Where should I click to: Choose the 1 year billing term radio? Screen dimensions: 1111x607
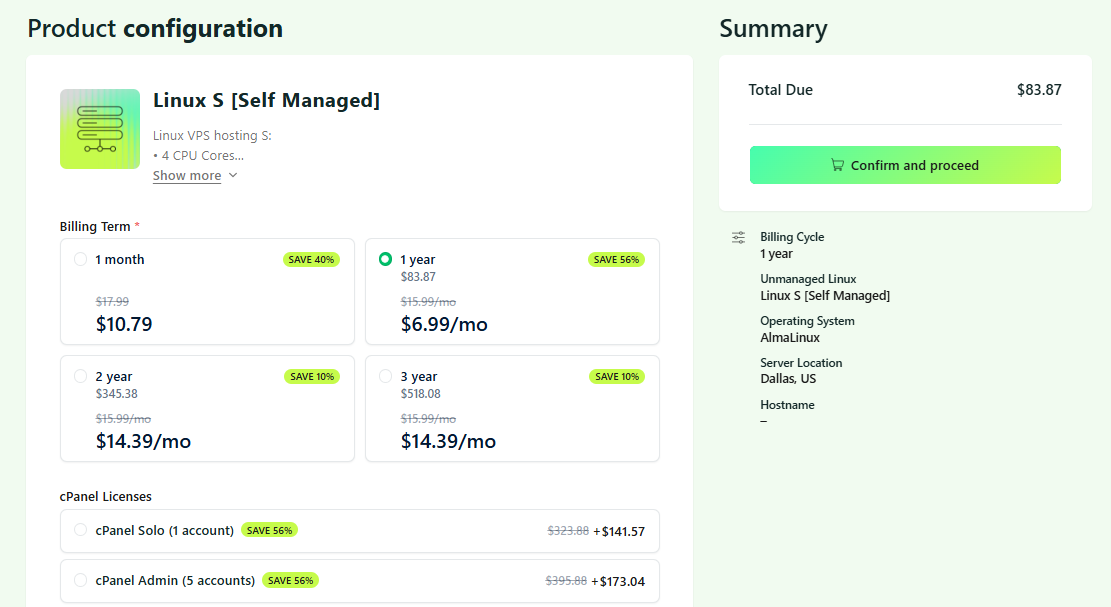point(385,259)
